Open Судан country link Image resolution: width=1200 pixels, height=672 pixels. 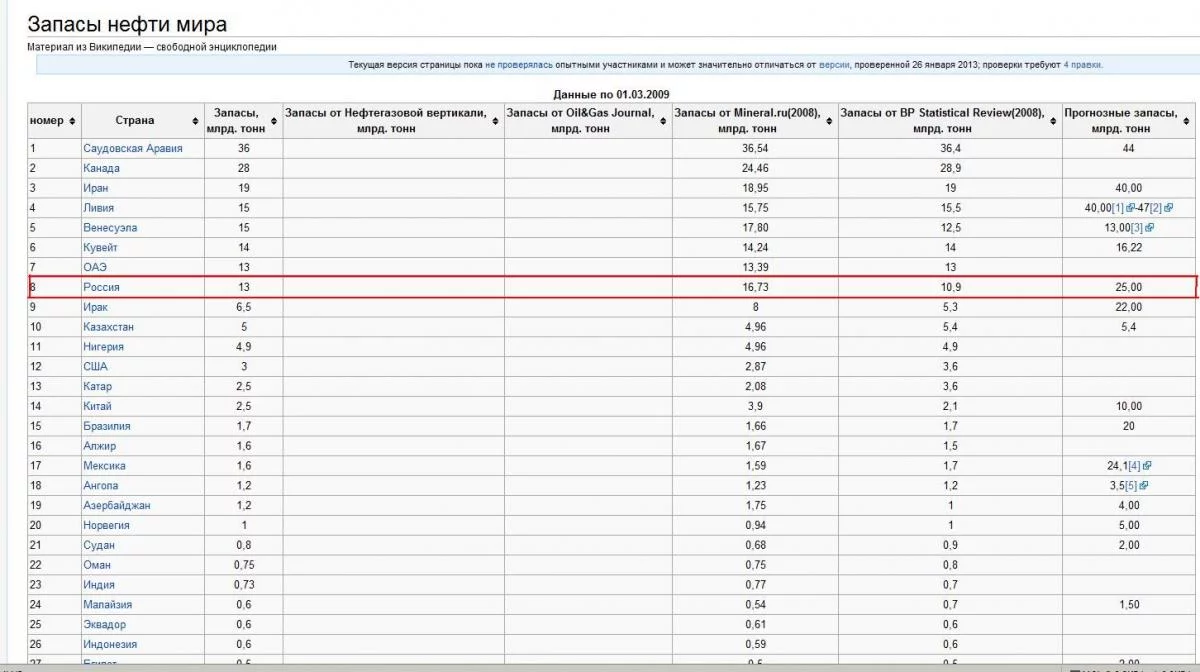pyautogui.click(x=99, y=545)
